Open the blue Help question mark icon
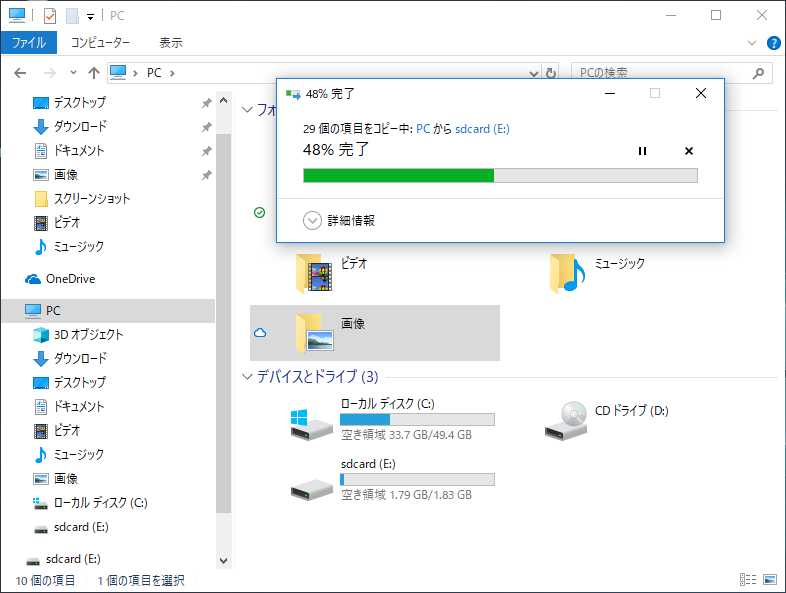 pos(773,43)
